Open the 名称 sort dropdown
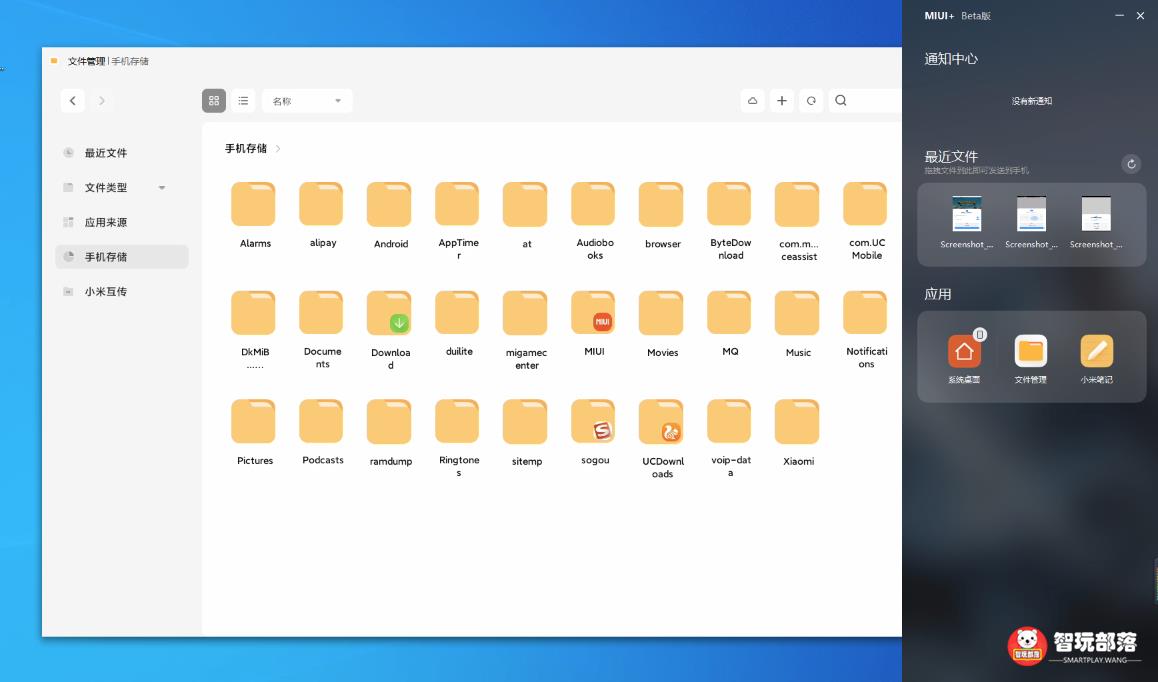 [x=307, y=101]
